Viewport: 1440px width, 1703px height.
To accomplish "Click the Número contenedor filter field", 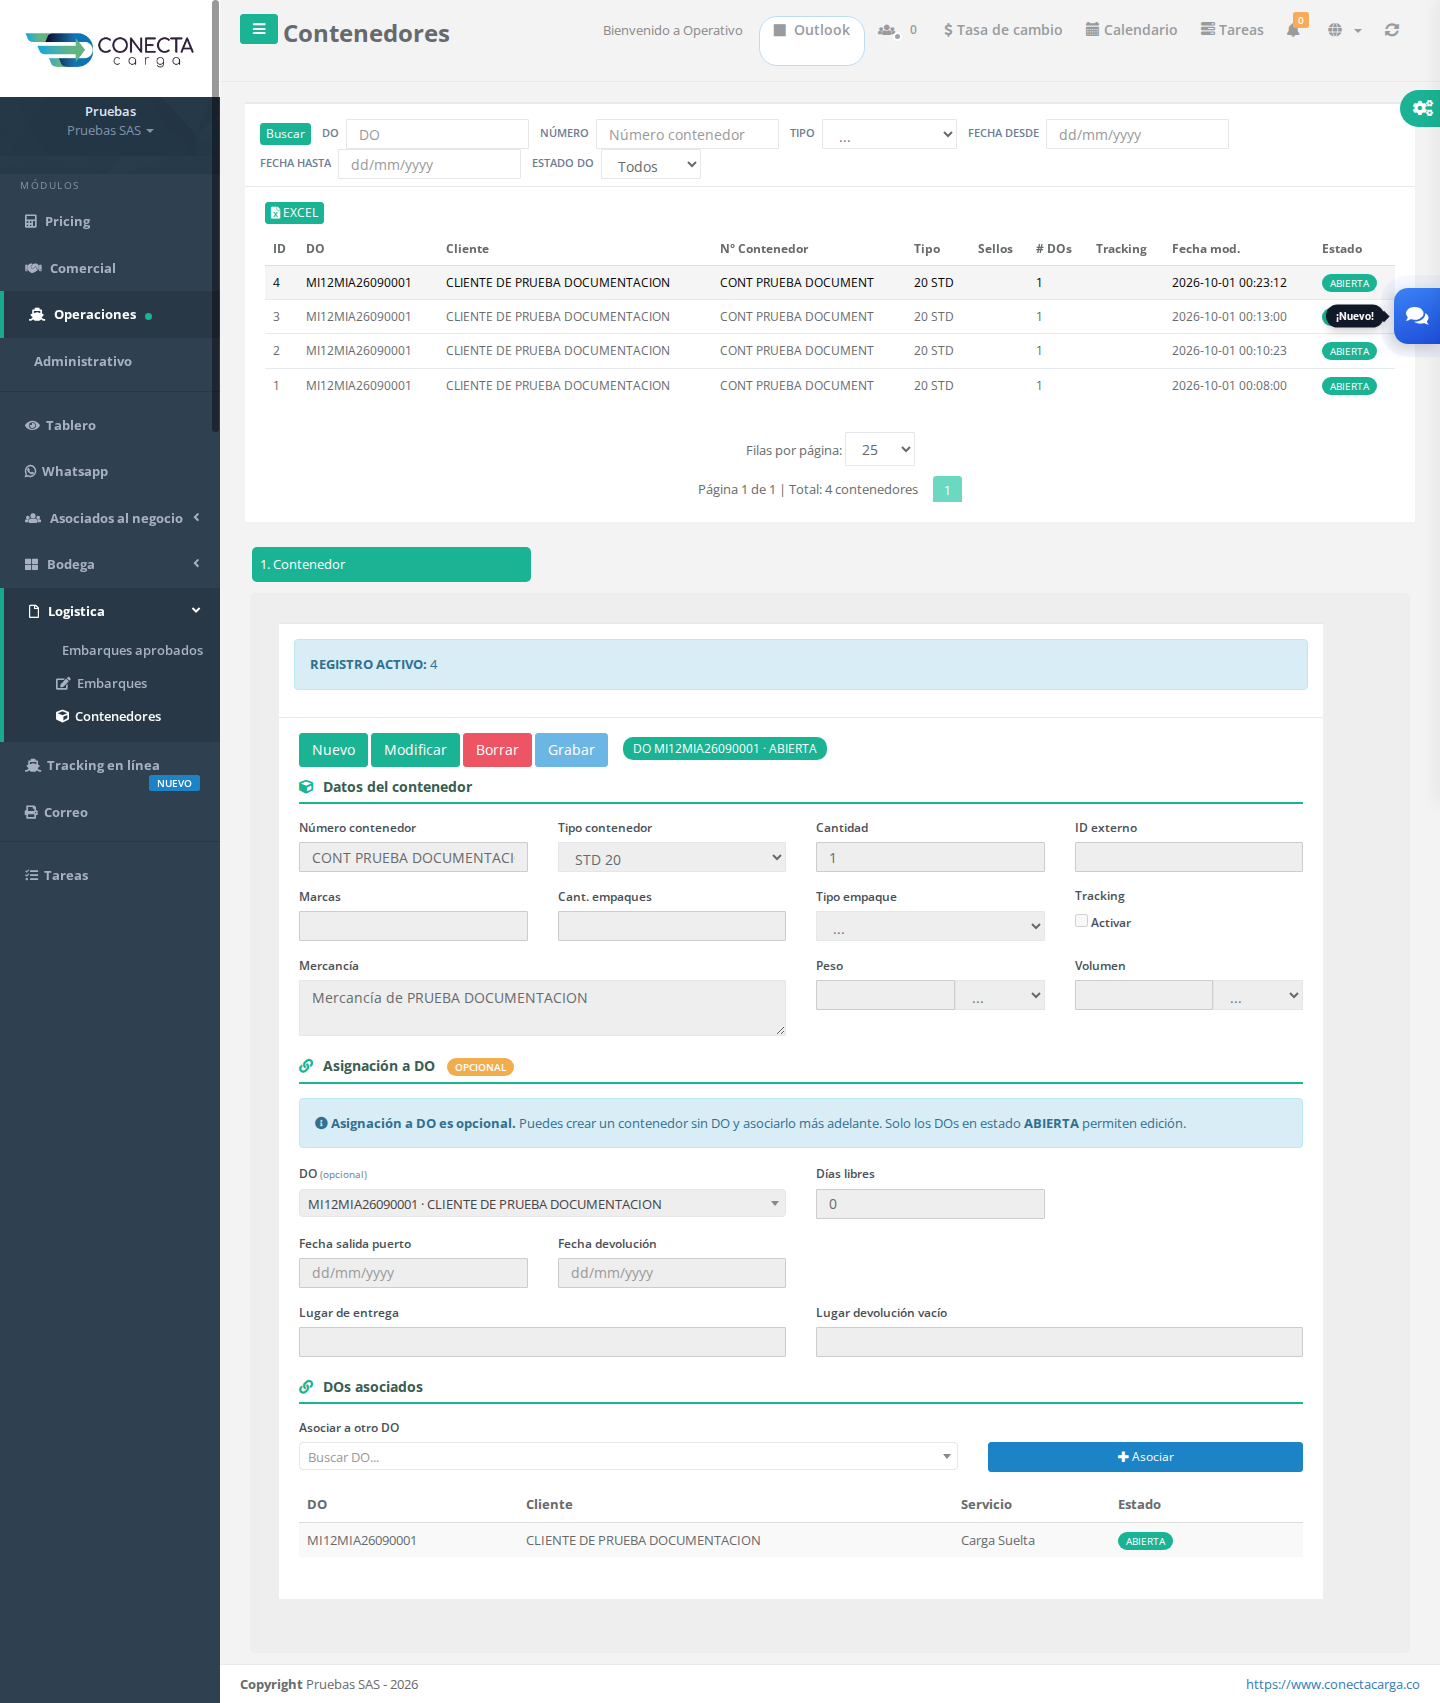I will click(687, 134).
